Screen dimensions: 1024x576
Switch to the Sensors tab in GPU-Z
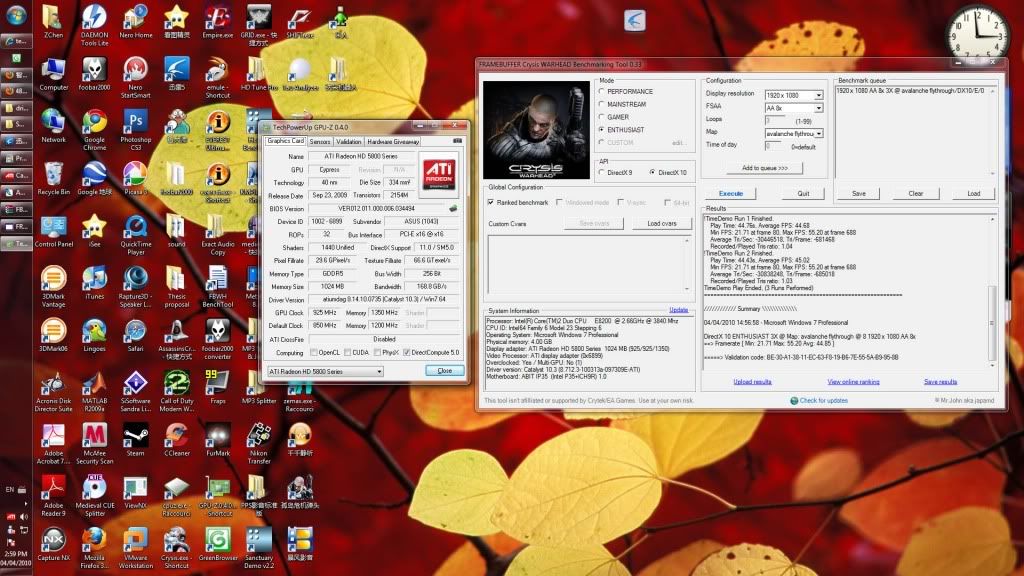pyautogui.click(x=319, y=142)
